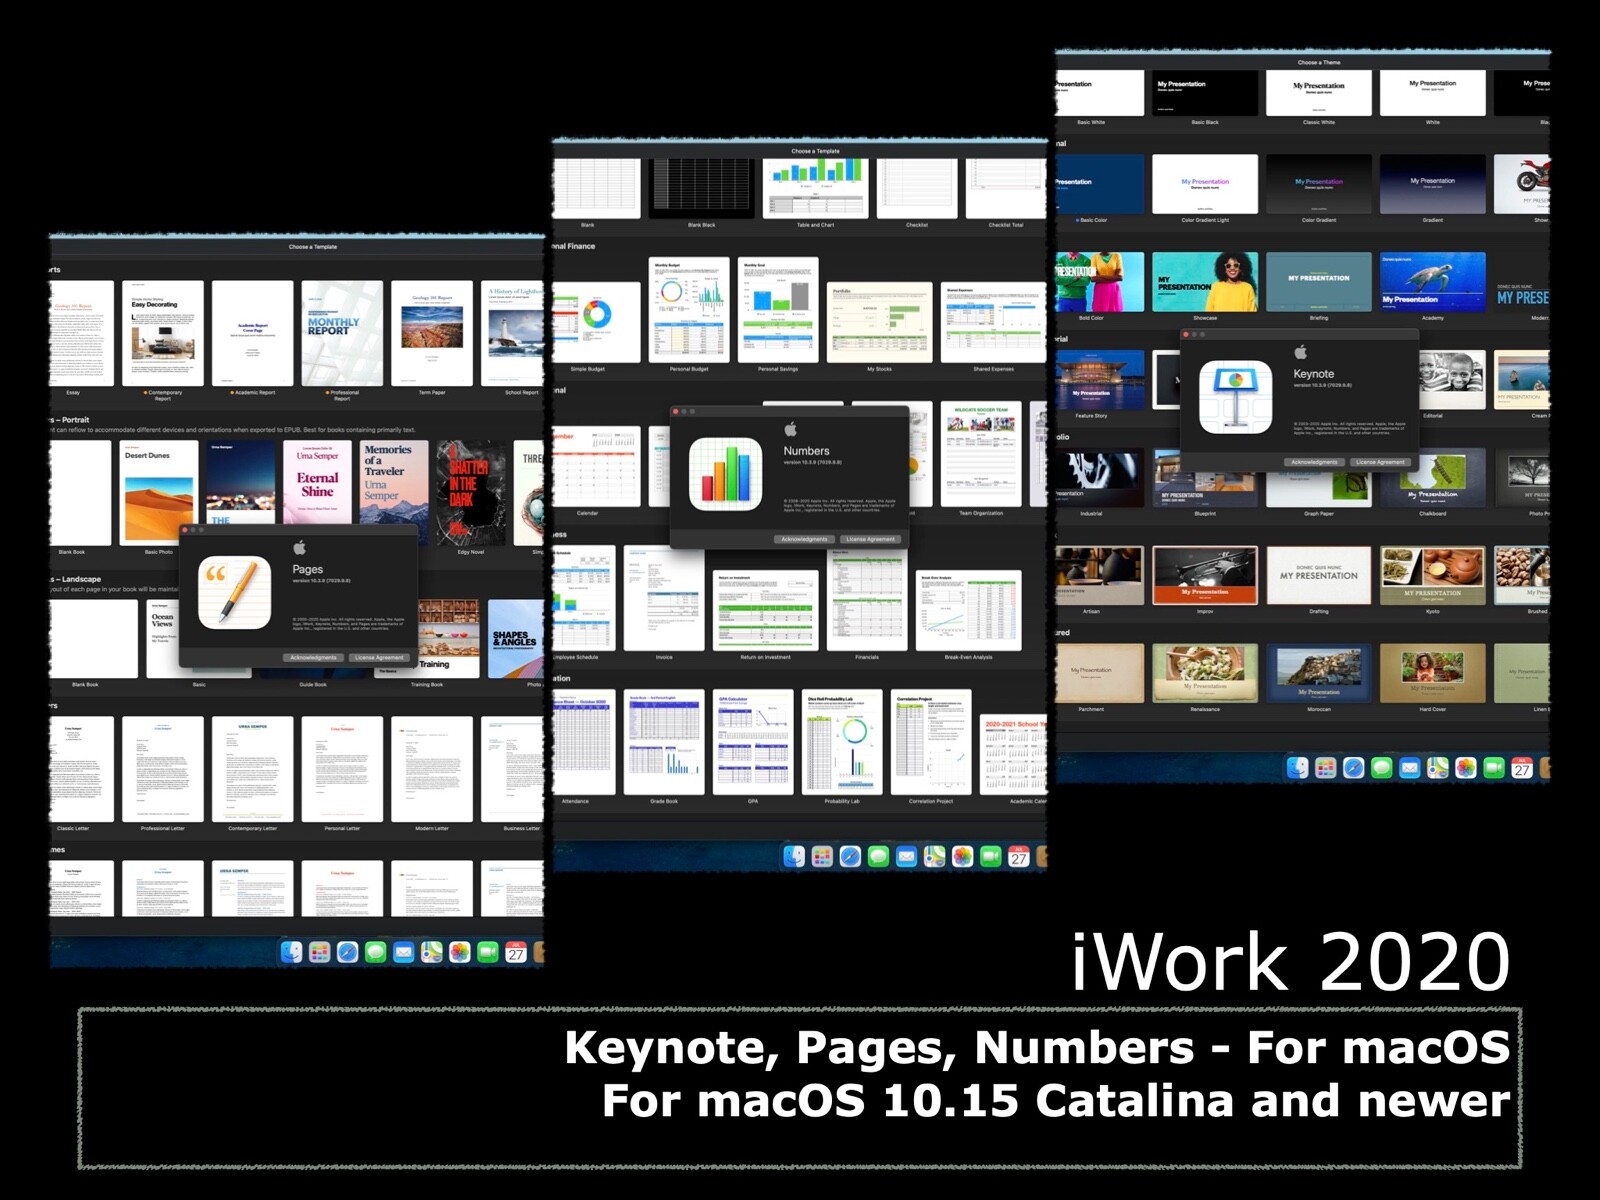The height and width of the screenshot is (1200, 1600).
Task: Open Calendar in the Numbers screenshot dock
Action: click(x=1019, y=856)
